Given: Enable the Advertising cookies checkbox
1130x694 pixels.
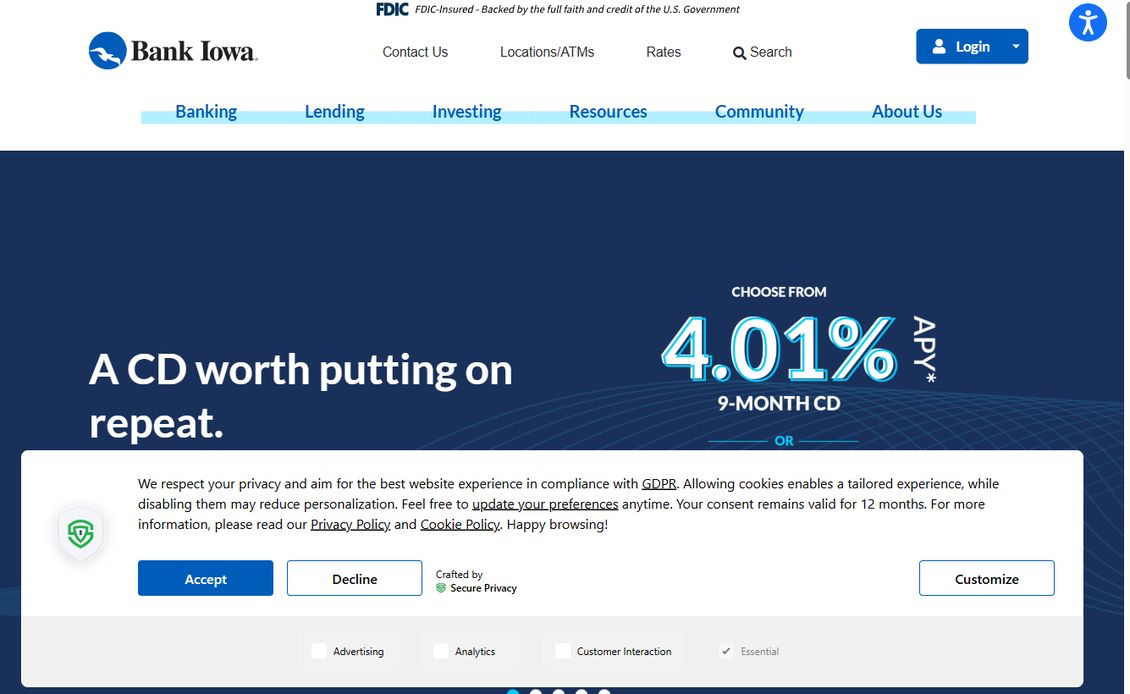Looking at the screenshot, I should coord(319,651).
